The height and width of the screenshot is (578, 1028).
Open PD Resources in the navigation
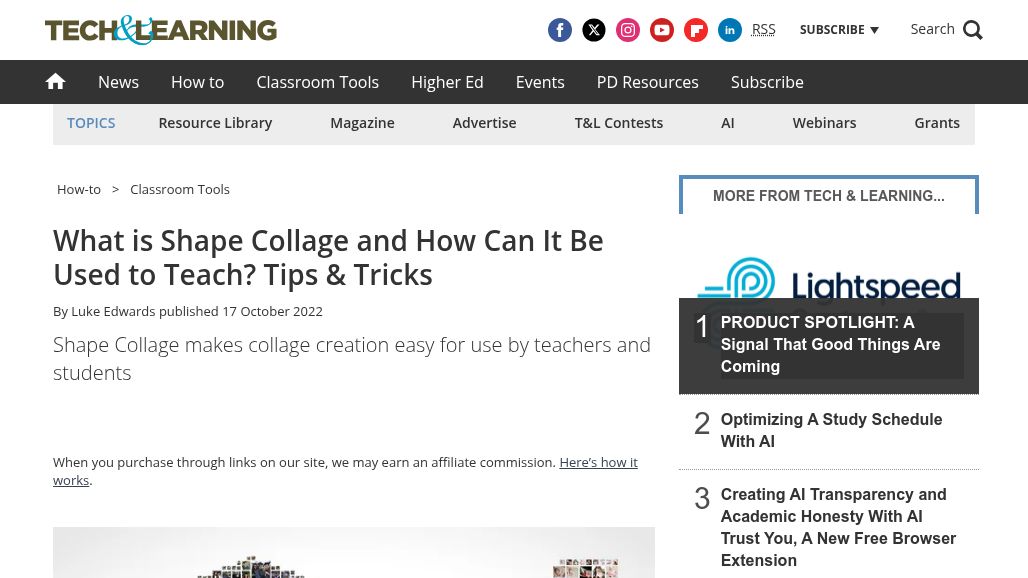tap(648, 82)
